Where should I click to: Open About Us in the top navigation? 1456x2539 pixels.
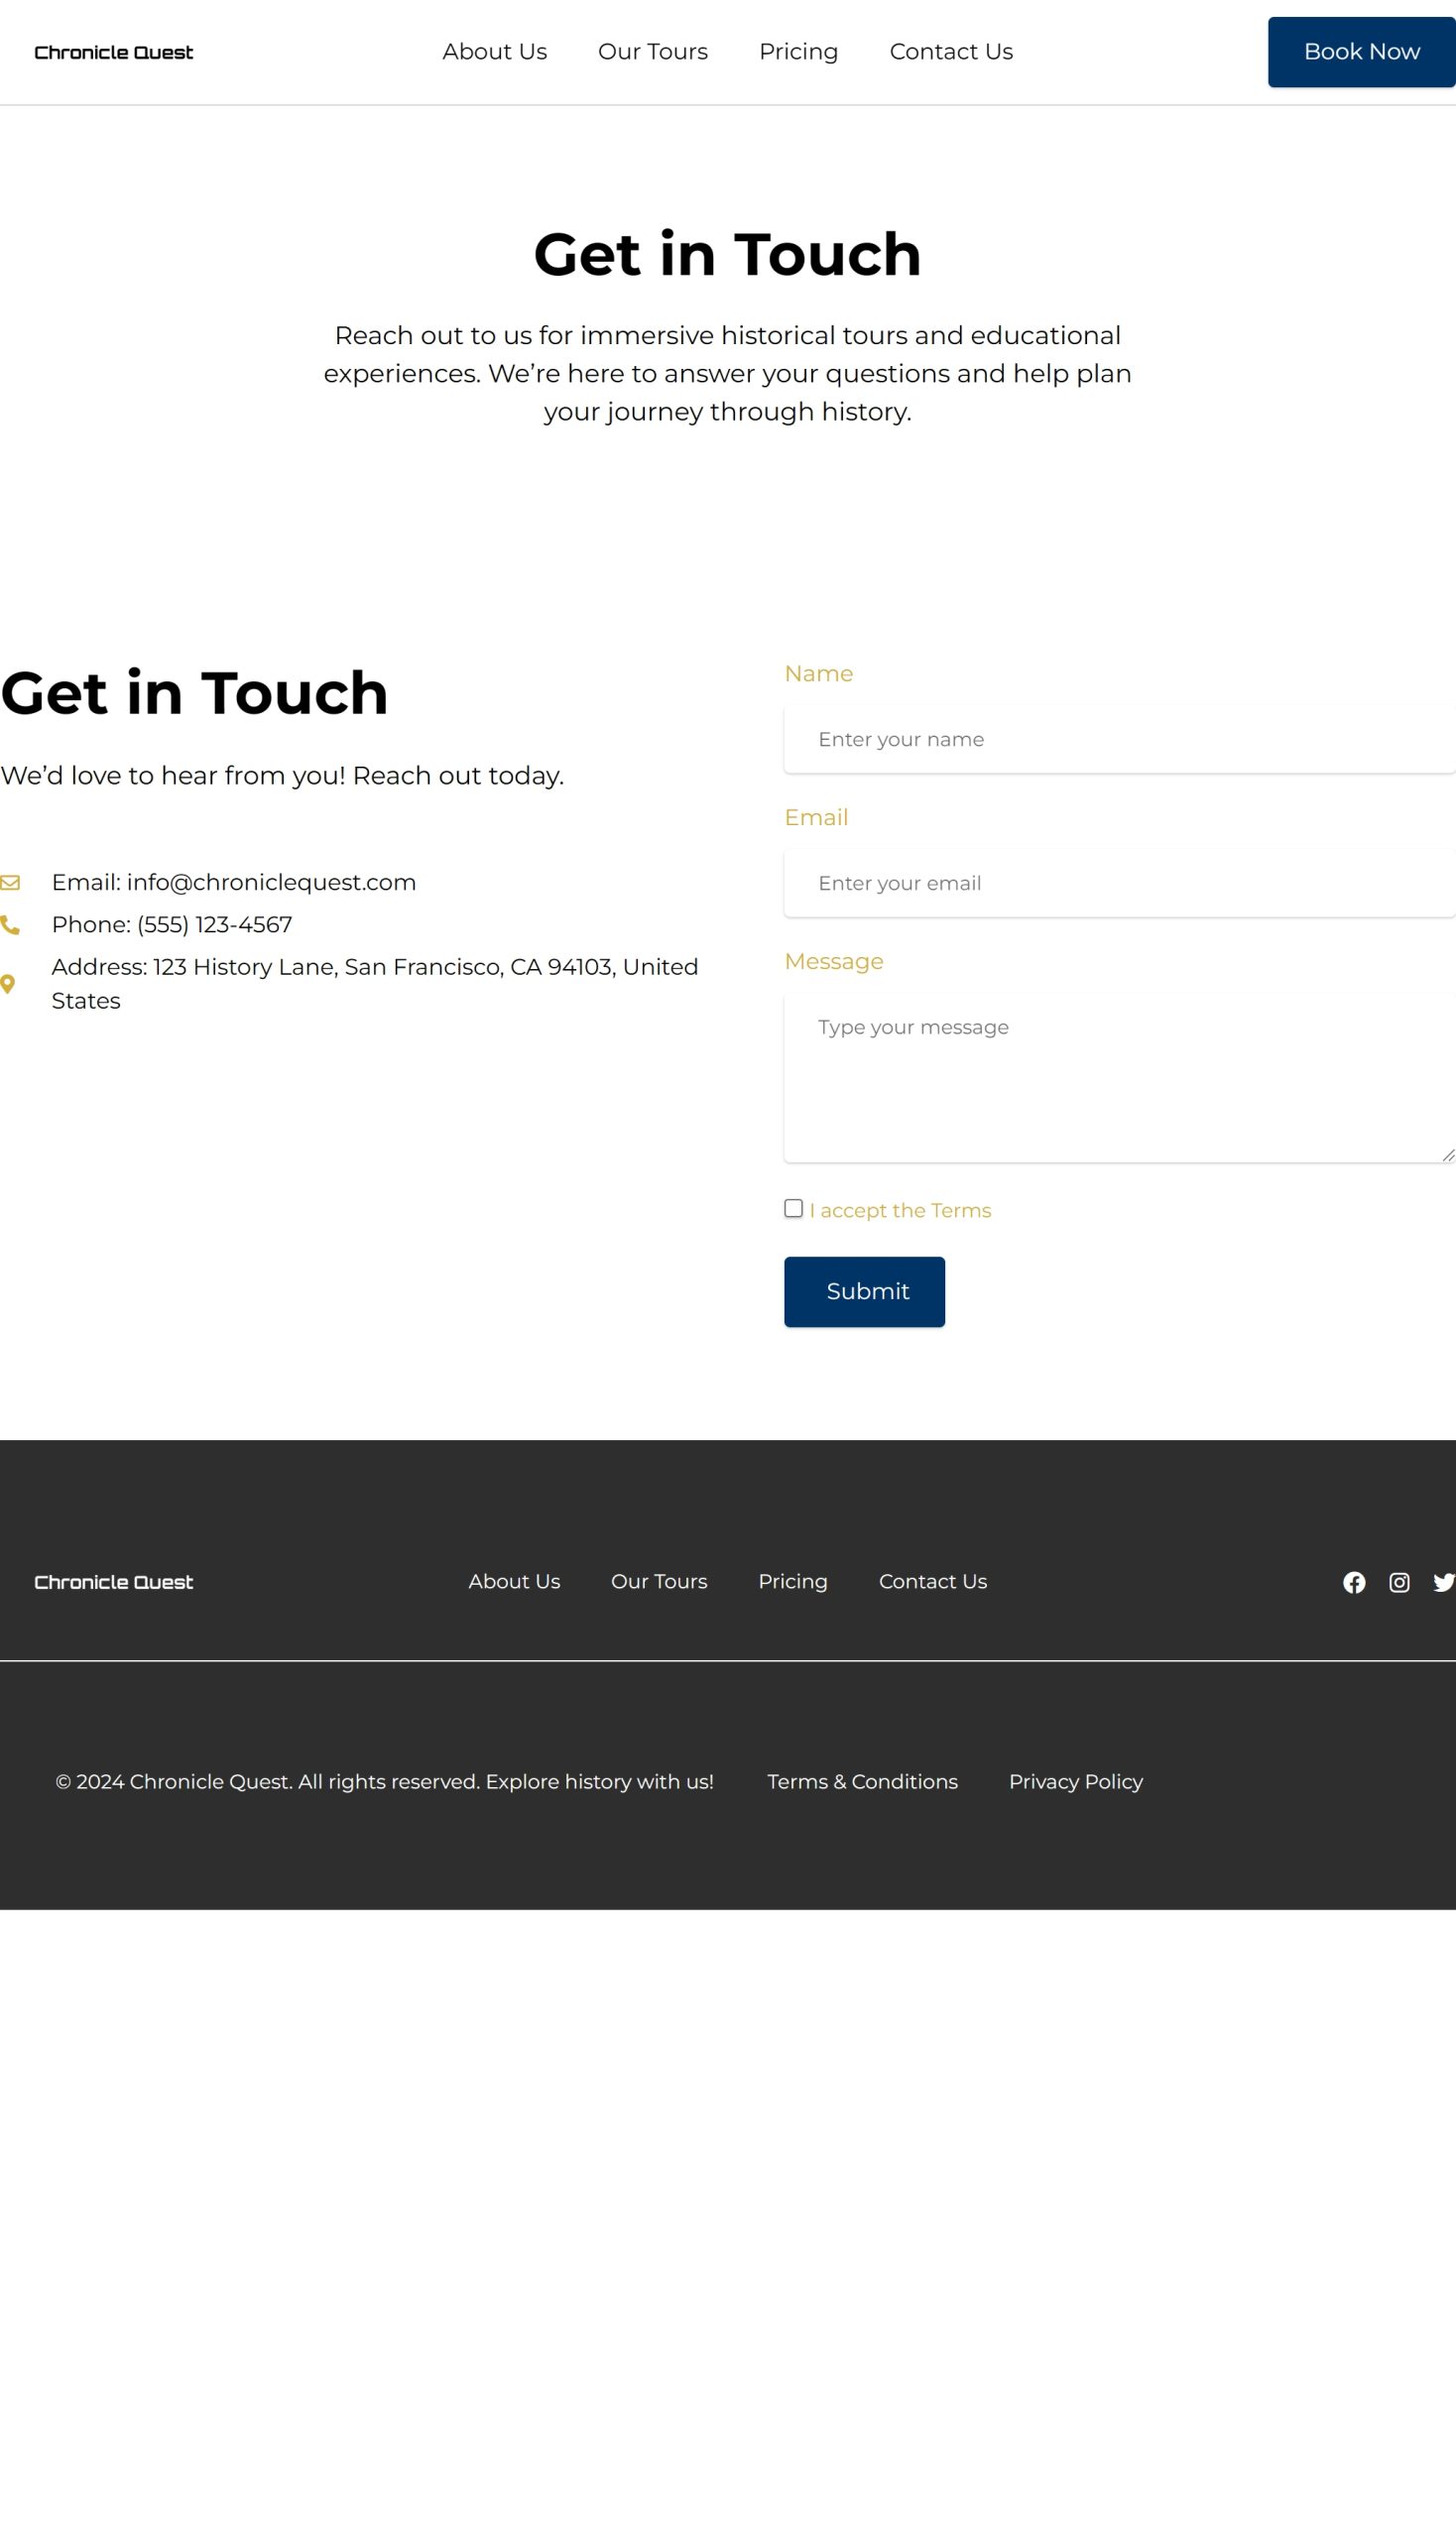(494, 52)
